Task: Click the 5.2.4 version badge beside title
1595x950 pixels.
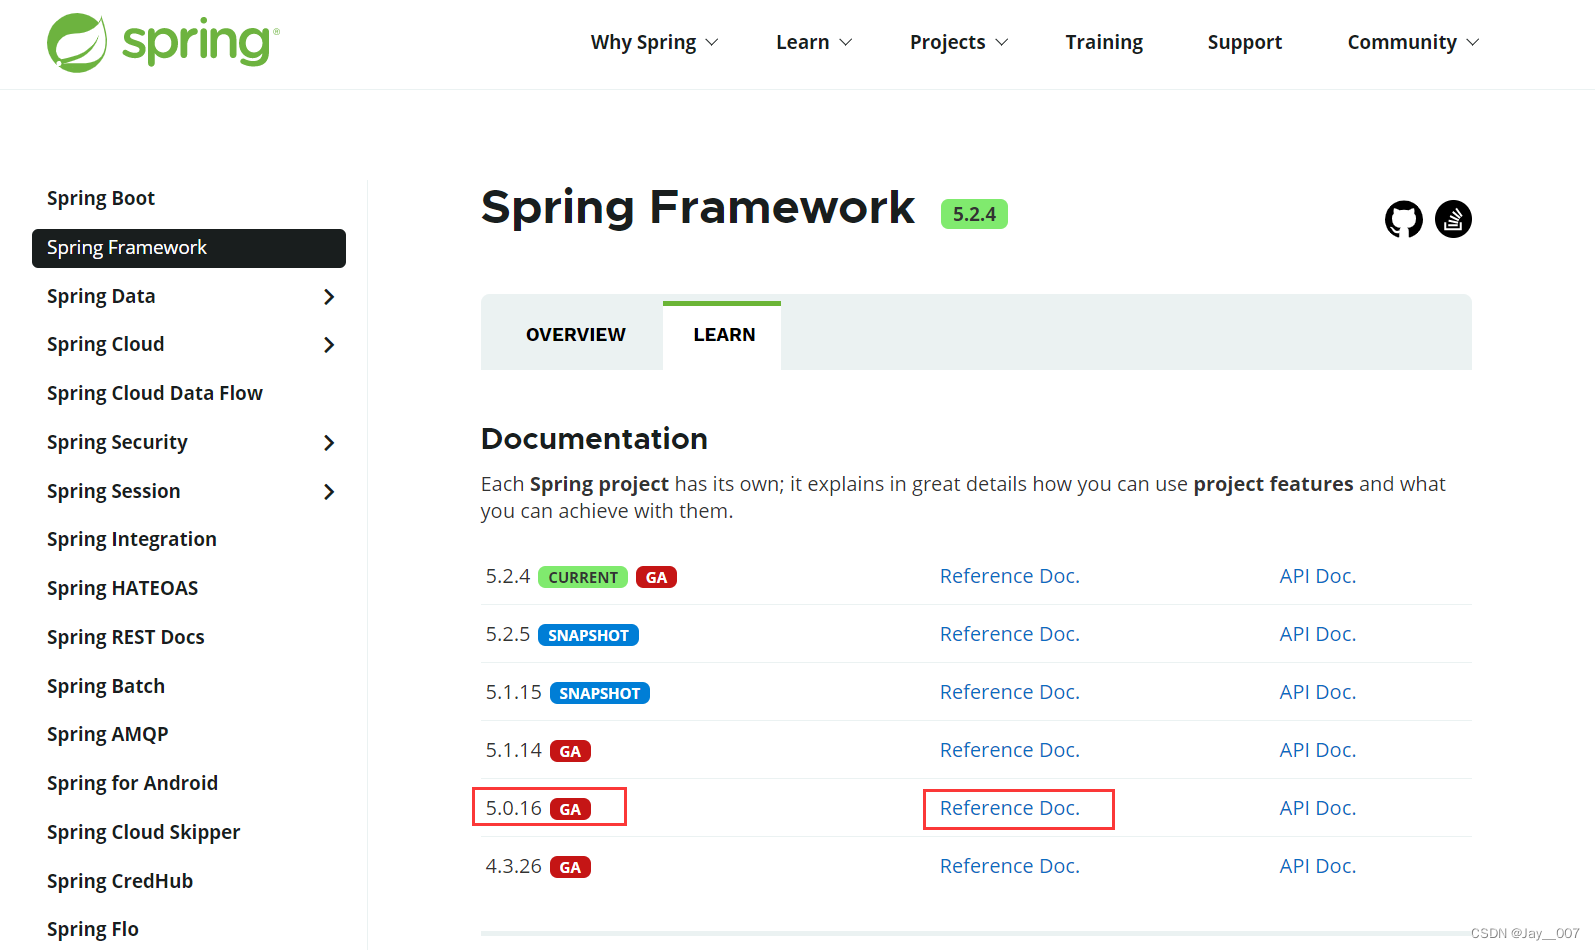Action: 974,214
